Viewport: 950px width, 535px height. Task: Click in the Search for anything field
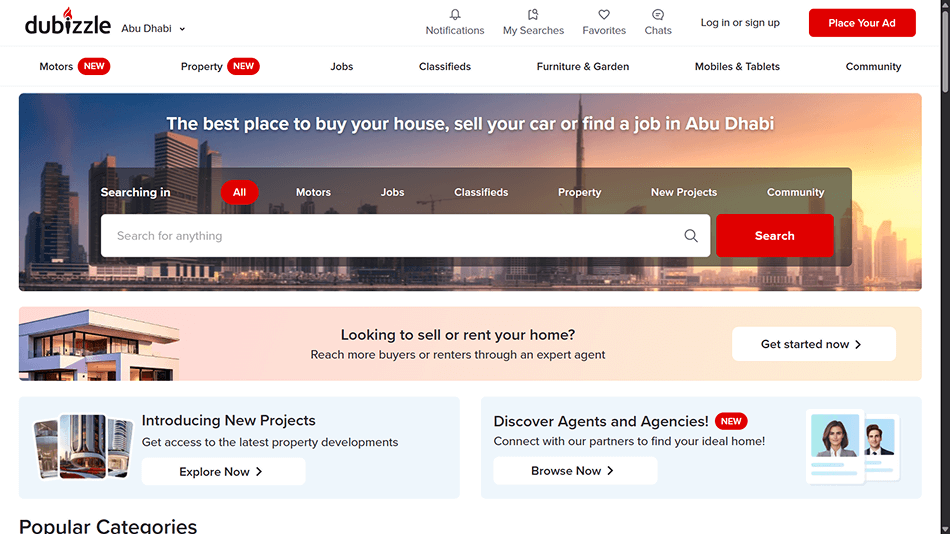click(x=390, y=236)
